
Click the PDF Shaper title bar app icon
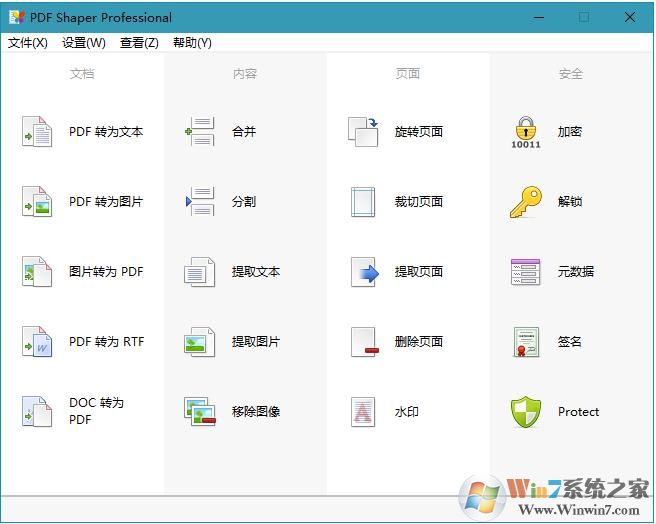tap(17, 17)
